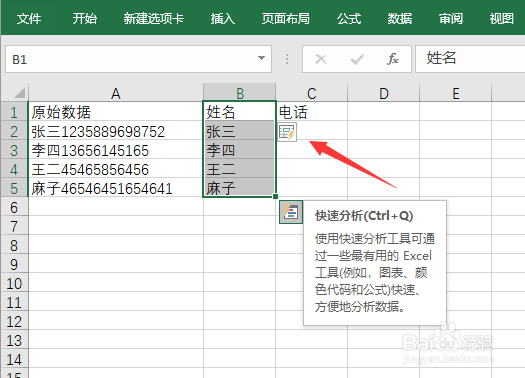Select row 11 header

coord(14,302)
